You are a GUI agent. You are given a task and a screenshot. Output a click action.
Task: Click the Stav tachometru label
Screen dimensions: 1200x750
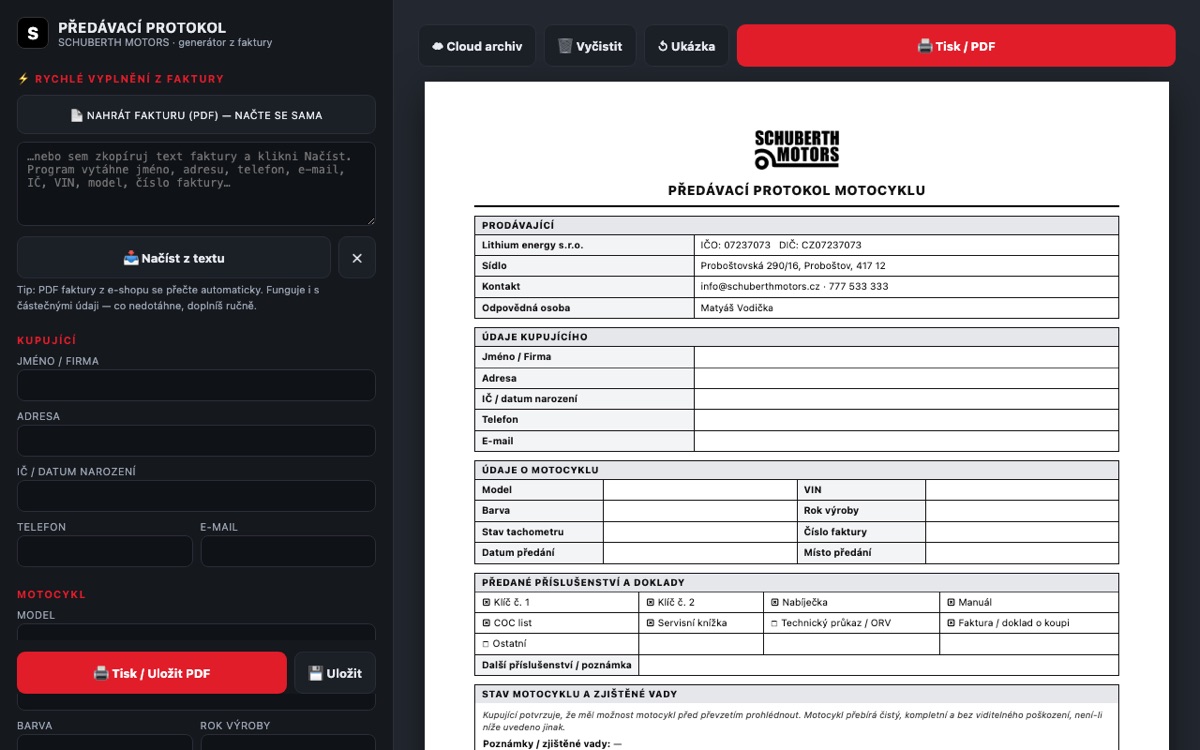[523, 532]
